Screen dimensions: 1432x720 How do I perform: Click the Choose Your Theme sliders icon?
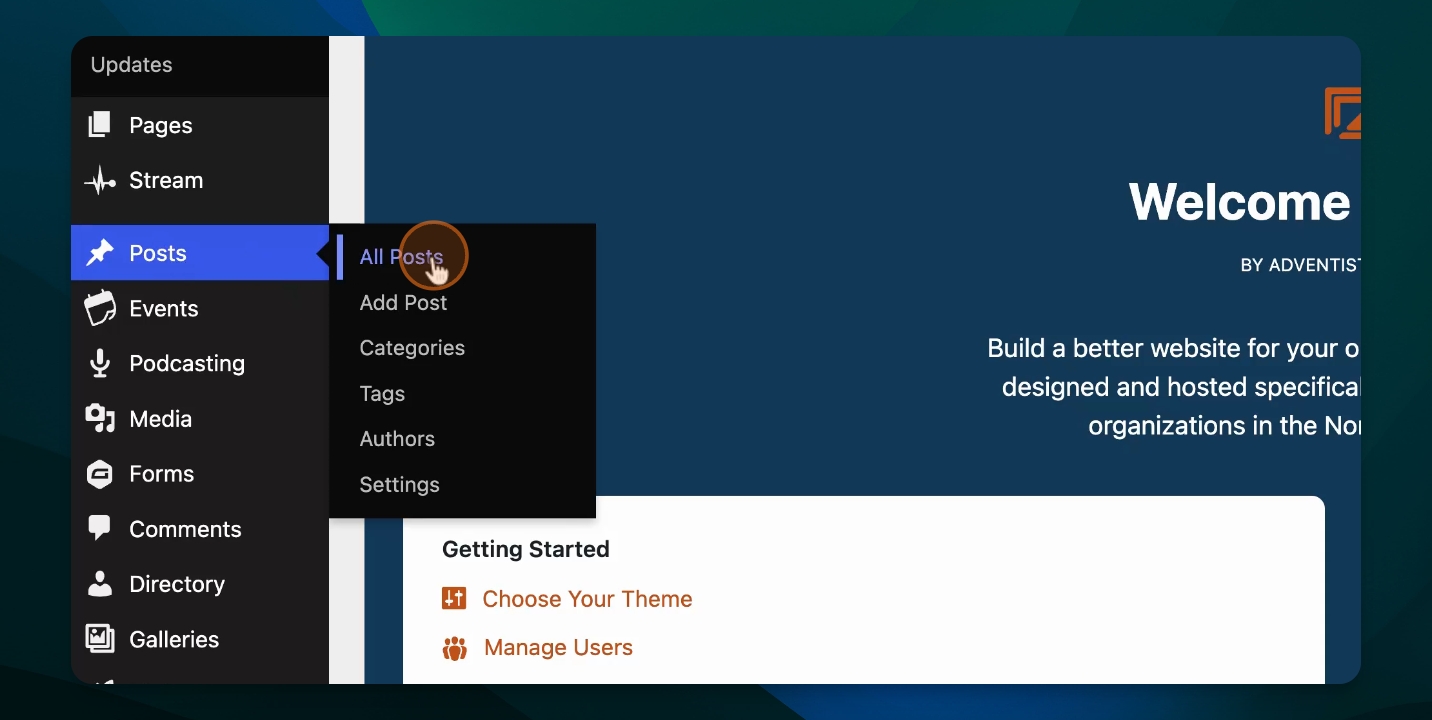tap(454, 598)
